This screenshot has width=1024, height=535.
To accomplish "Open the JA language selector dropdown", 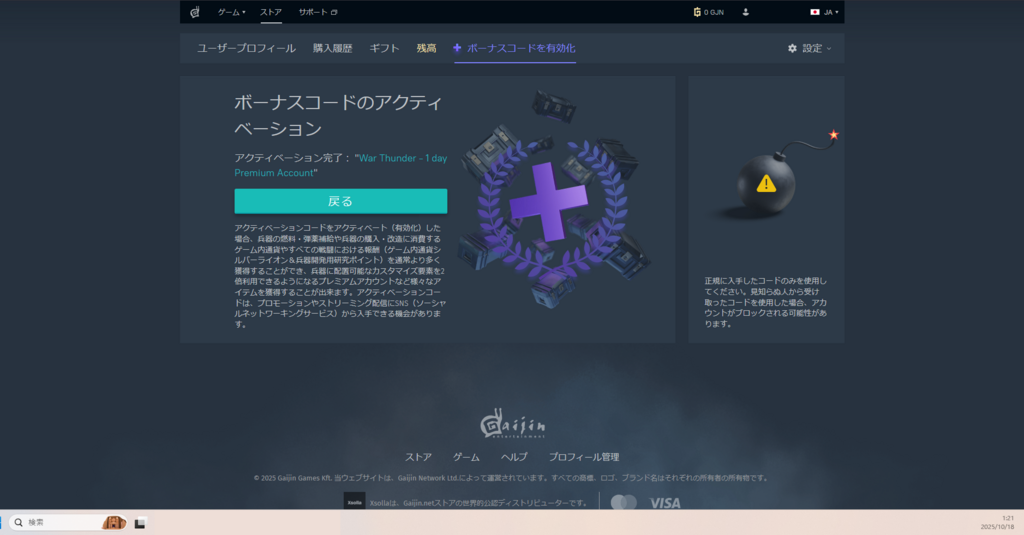I will coord(825,12).
